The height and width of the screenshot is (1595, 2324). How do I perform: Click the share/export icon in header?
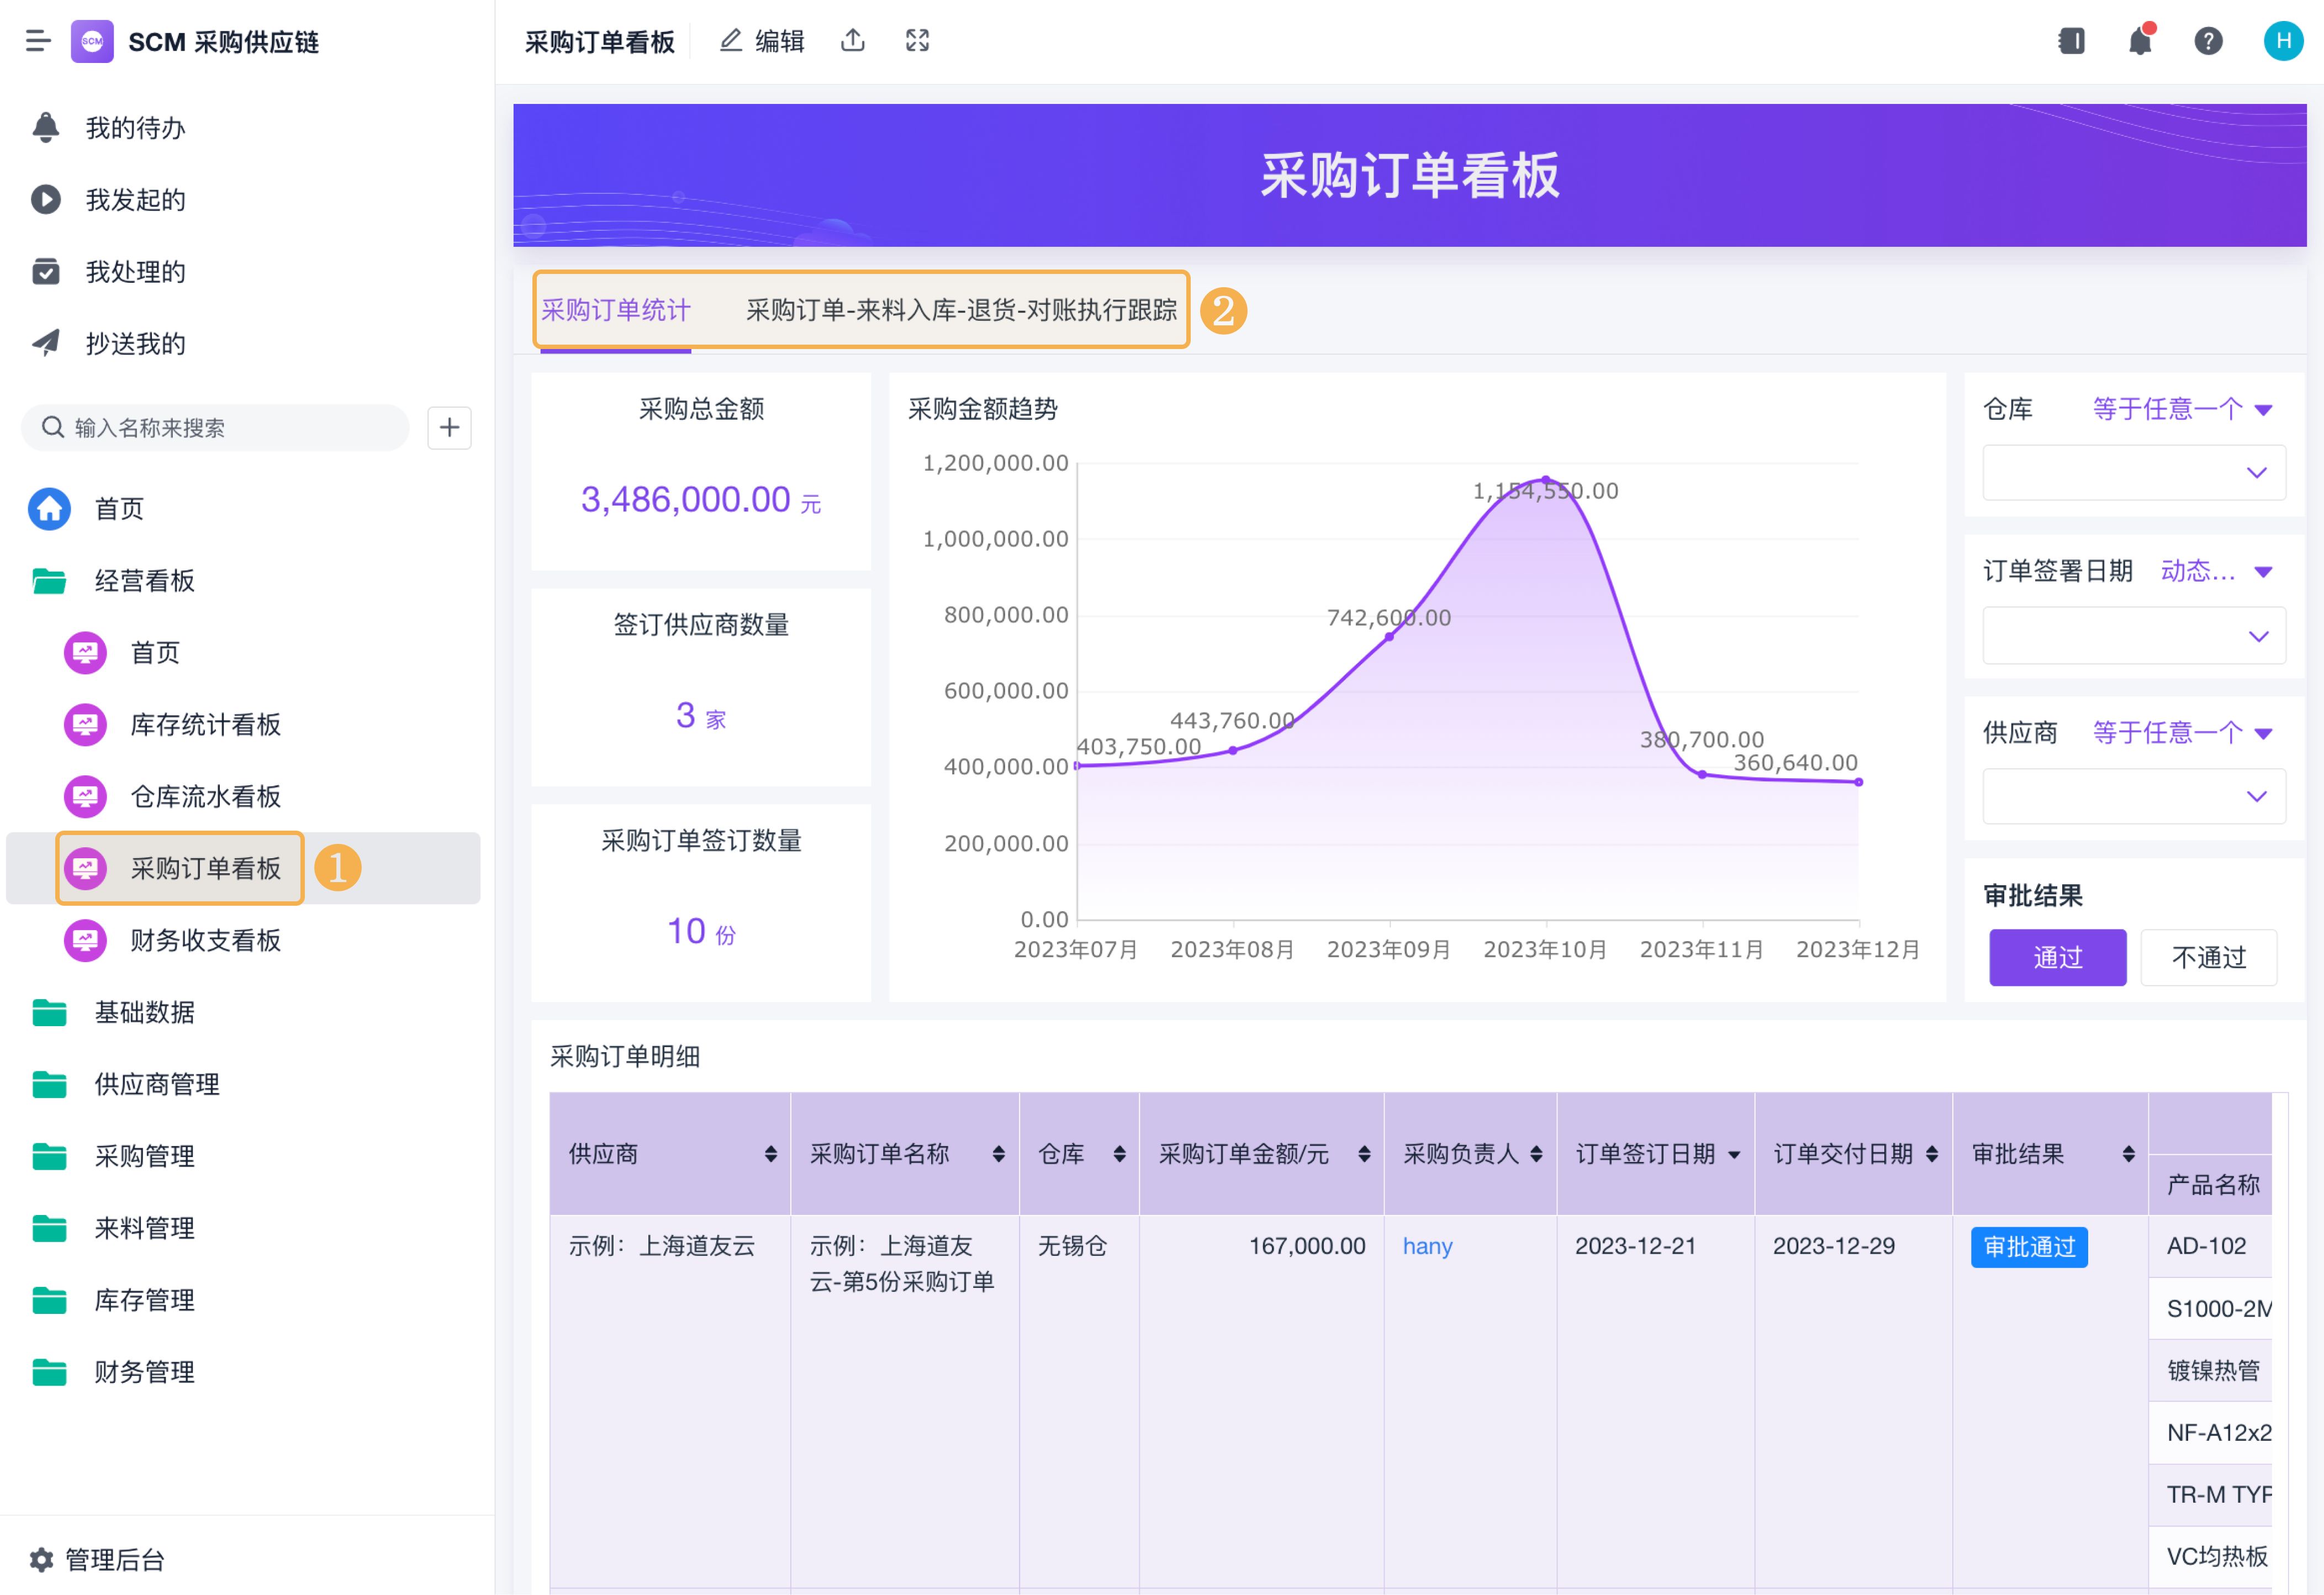tap(852, 41)
